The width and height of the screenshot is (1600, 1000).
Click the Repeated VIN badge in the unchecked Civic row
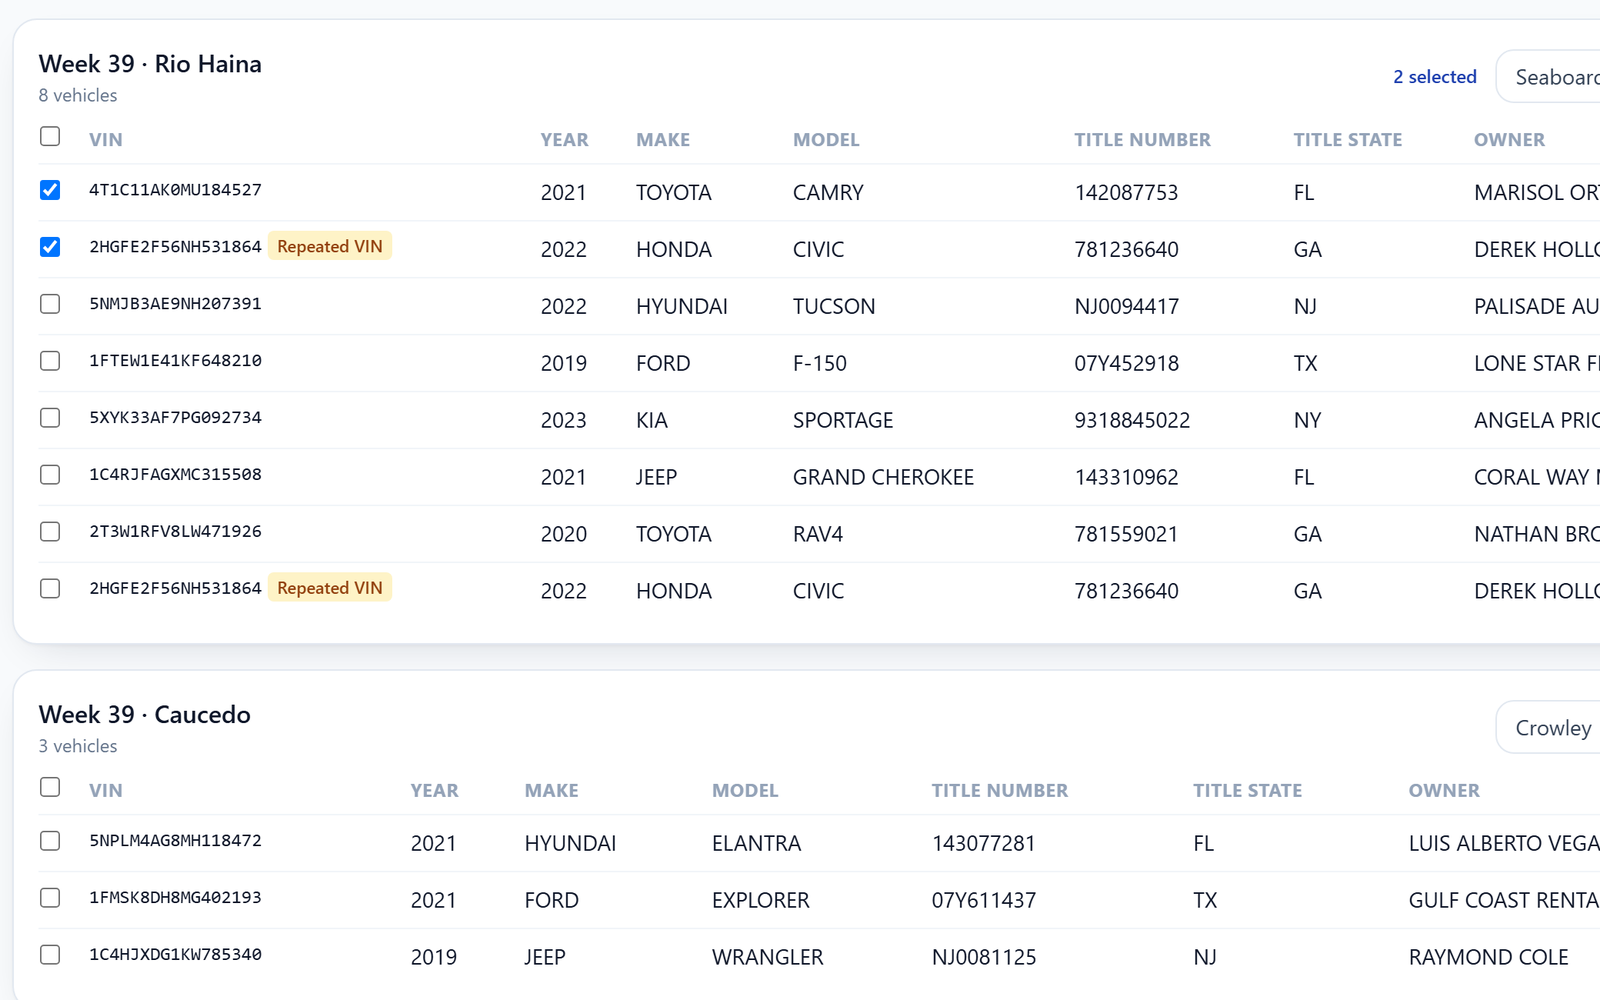[x=330, y=588]
